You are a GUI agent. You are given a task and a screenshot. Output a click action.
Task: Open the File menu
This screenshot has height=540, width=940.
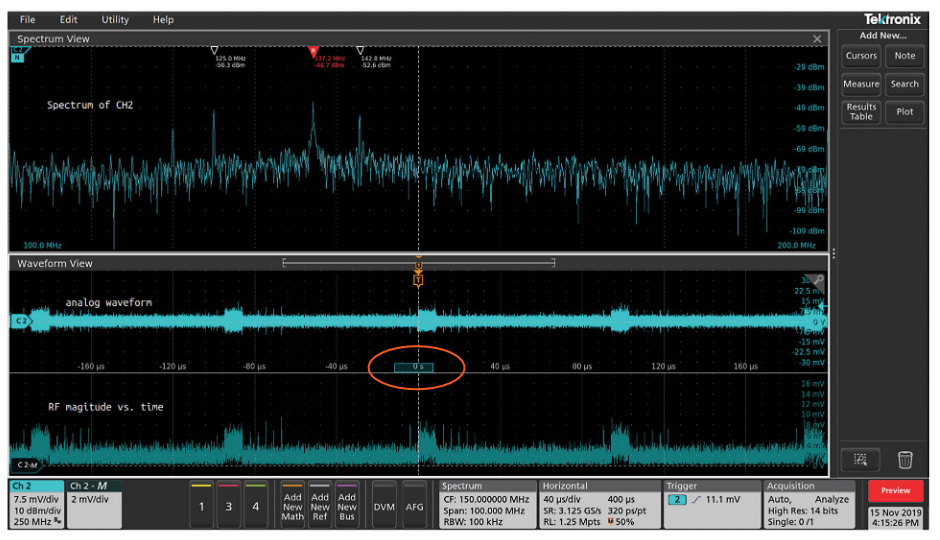28,19
